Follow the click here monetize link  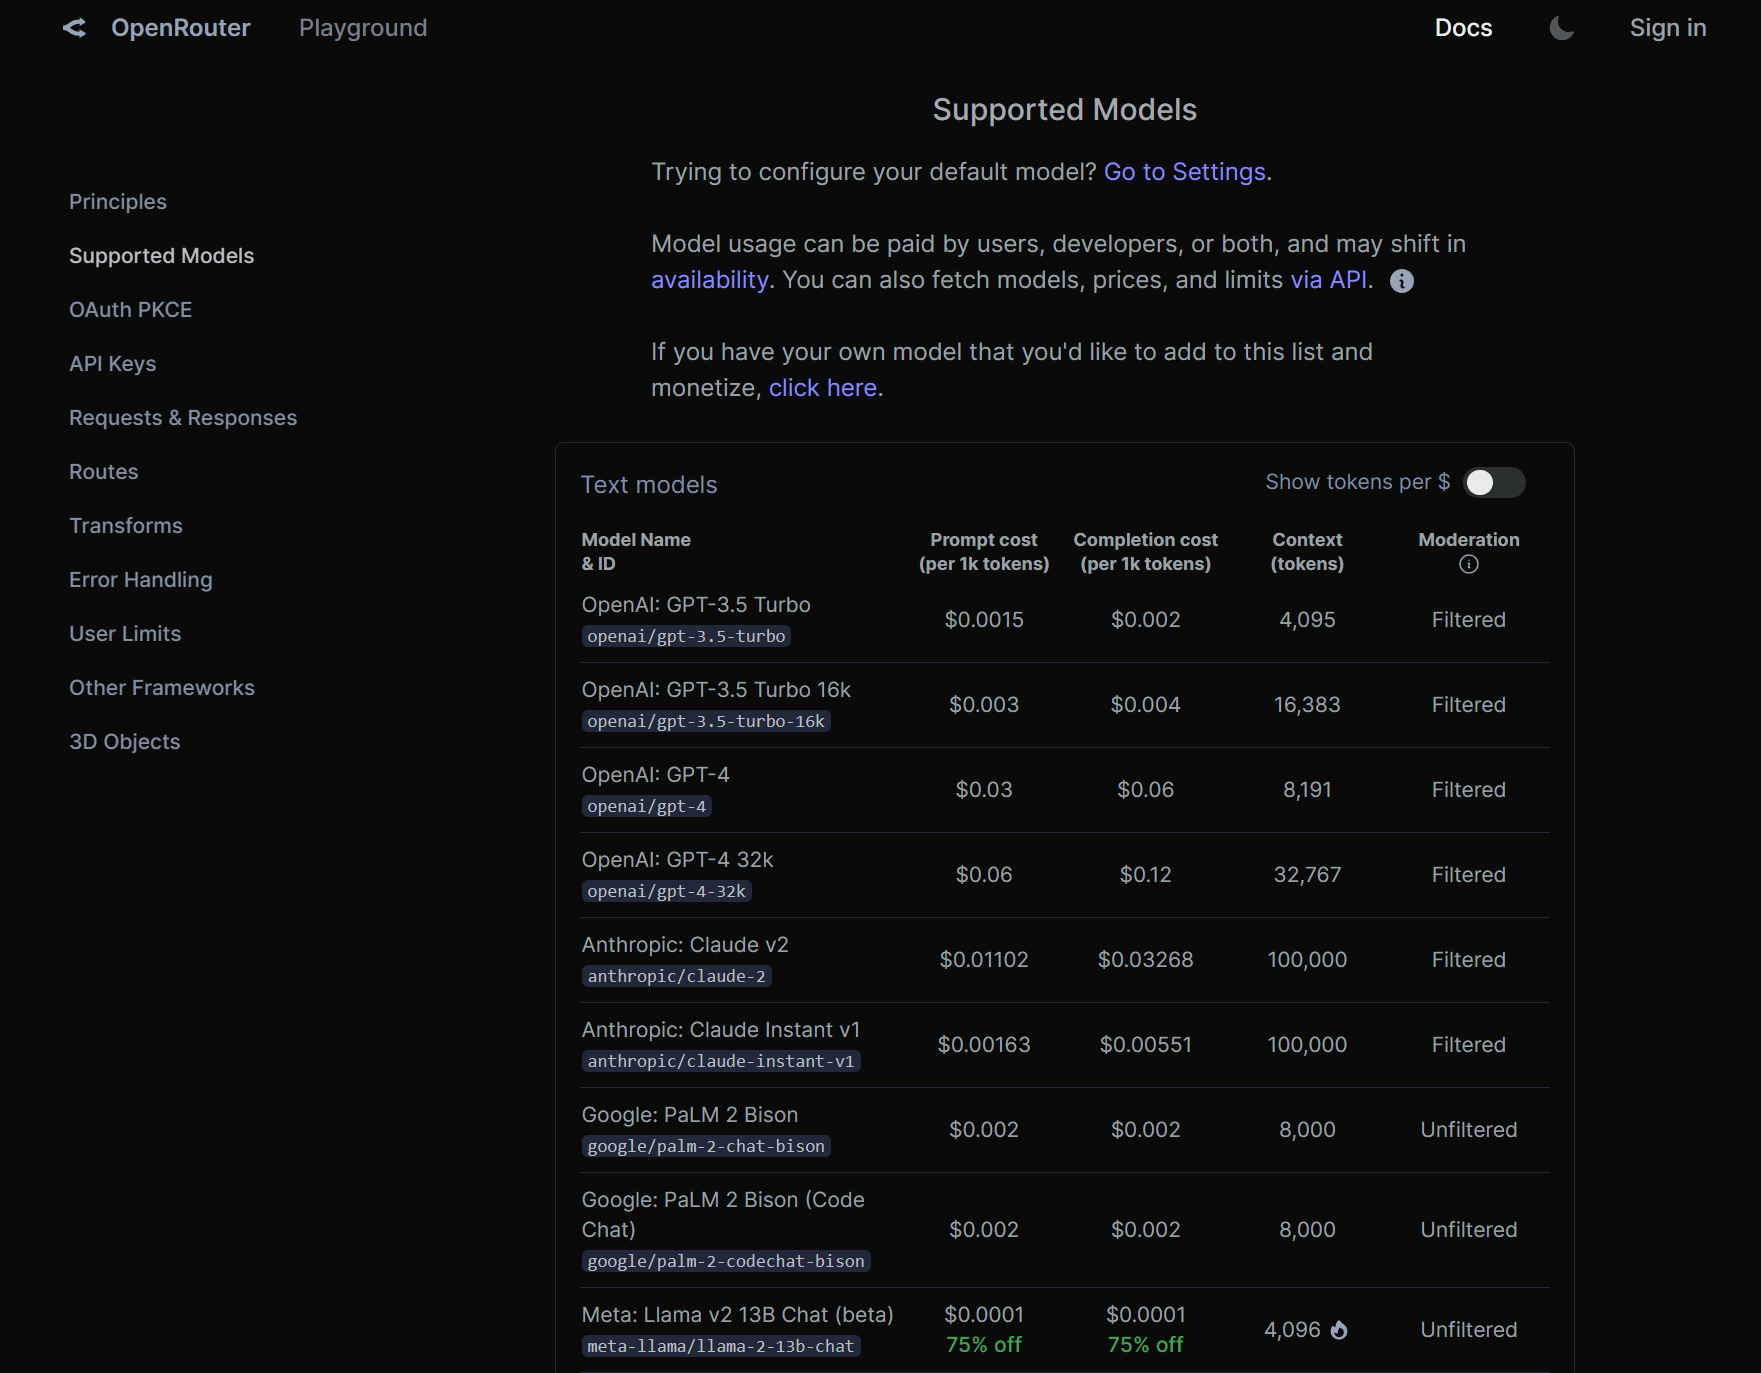822,388
